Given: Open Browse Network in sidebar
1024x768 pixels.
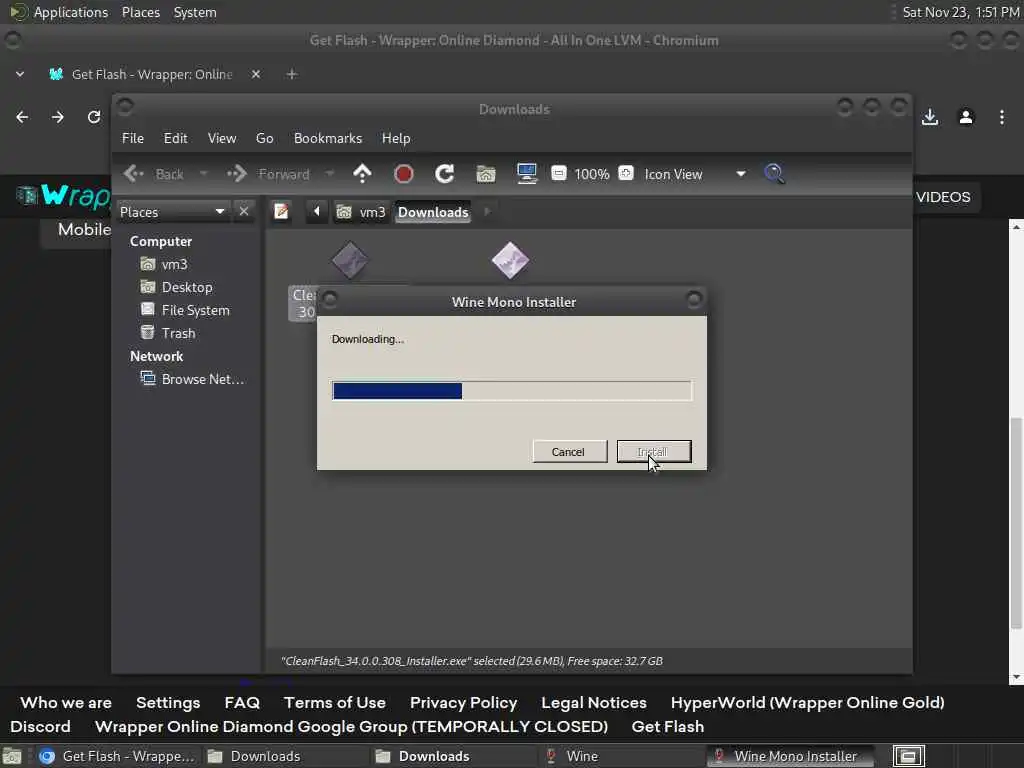Looking at the screenshot, I should pyautogui.click(x=193, y=379).
